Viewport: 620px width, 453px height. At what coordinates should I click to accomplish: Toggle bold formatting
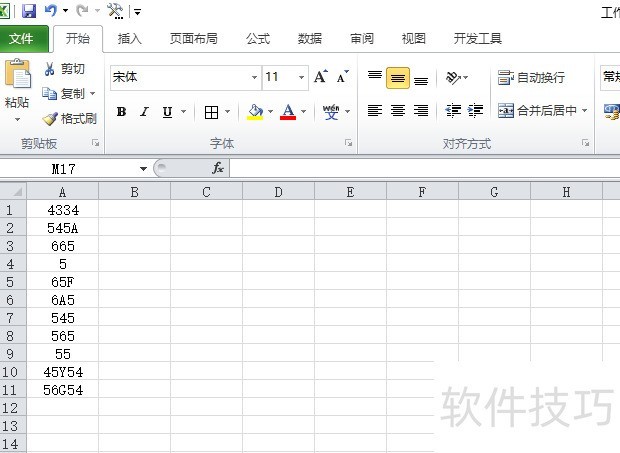coord(122,112)
